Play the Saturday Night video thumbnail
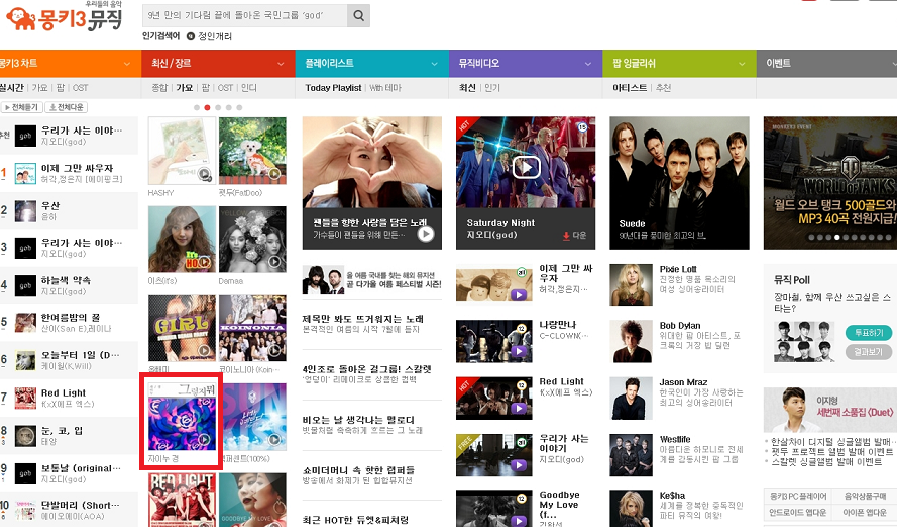The width and height of the screenshot is (897, 529). pos(526,168)
